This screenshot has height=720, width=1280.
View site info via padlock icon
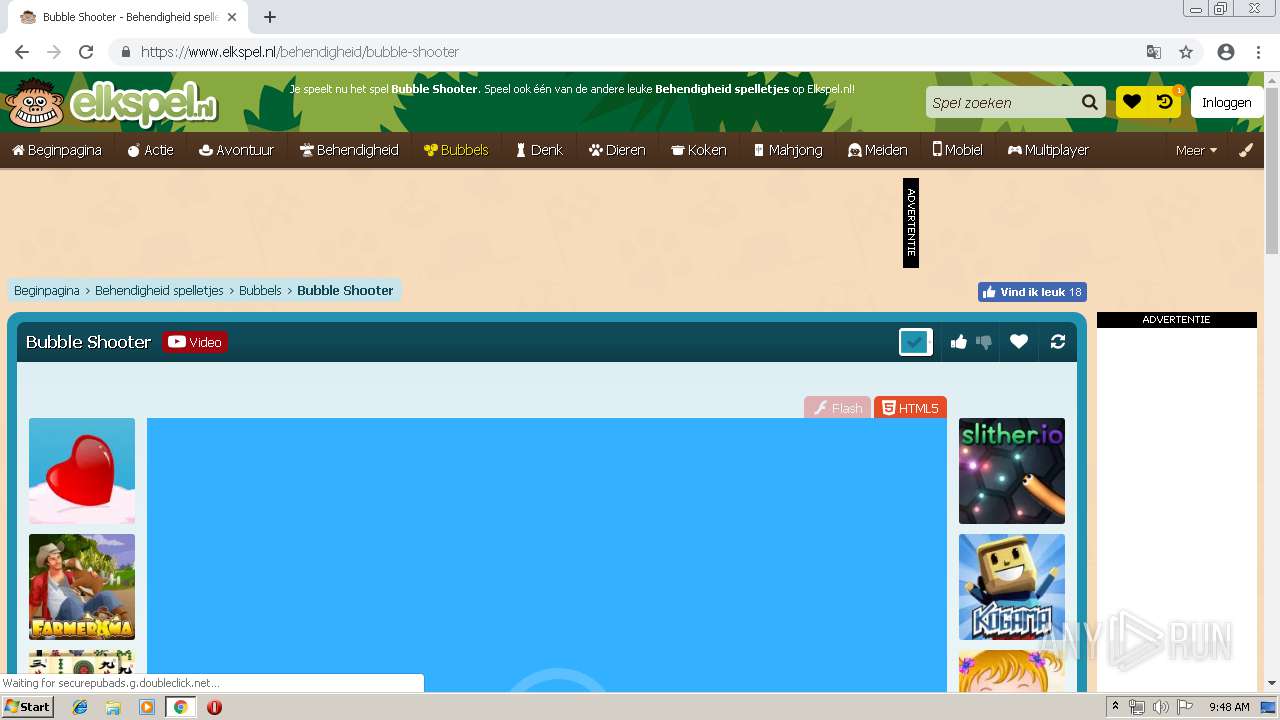tap(125, 52)
